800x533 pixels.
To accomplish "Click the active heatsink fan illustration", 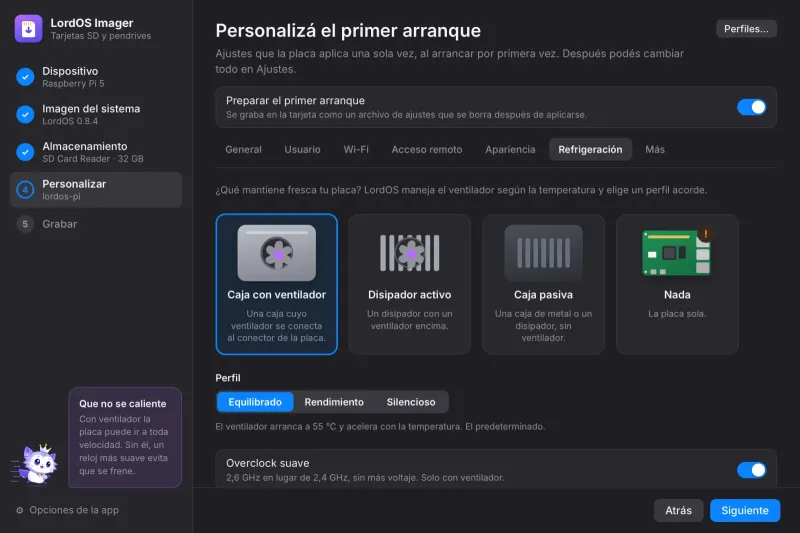I will tap(410, 253).
